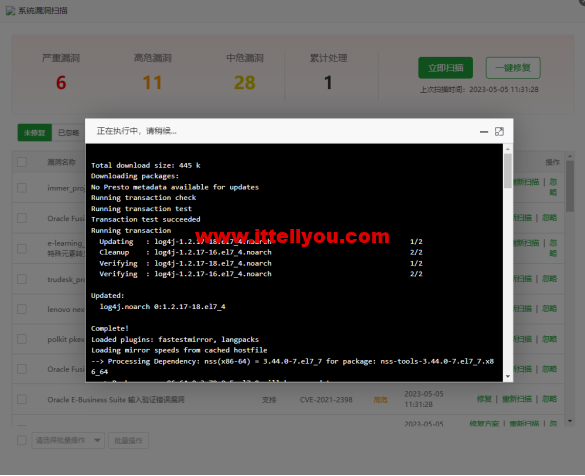Click repair link for Oracle E-Business Suite
Viewport: 585px width, 476px height.
484,399
